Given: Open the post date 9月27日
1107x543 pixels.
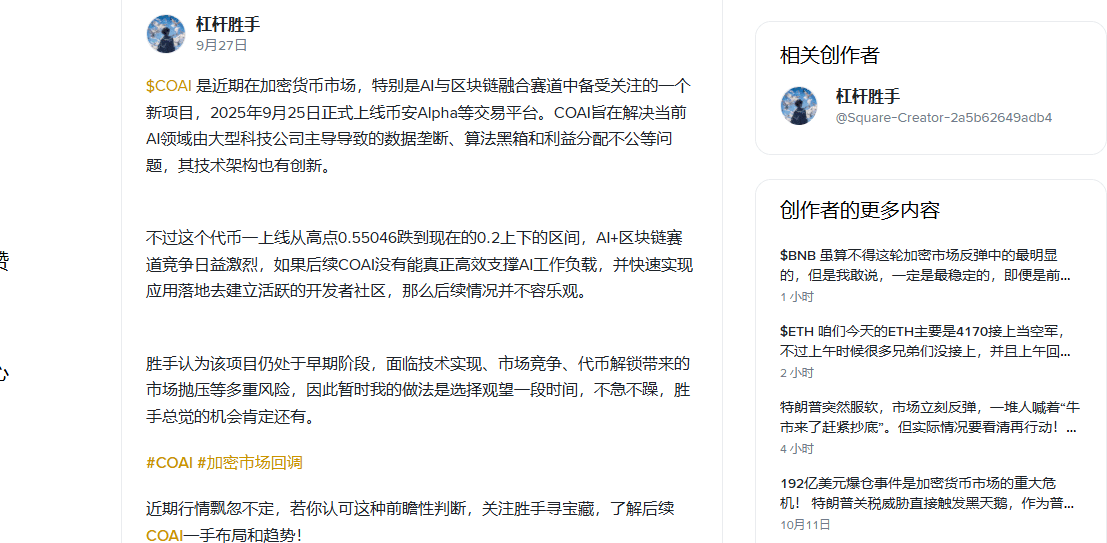Looking at the screenshot, I should click(x=222, y=45).
